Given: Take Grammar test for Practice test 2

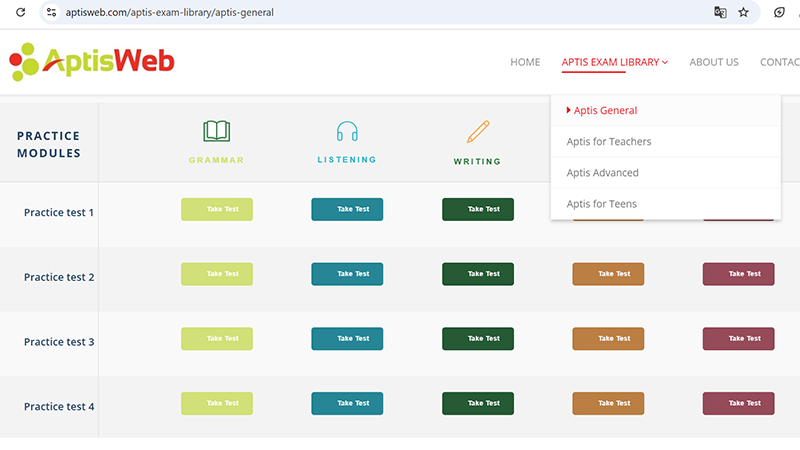Looking at the screenshot, I should pyautogui.click(x=217, y=274).
